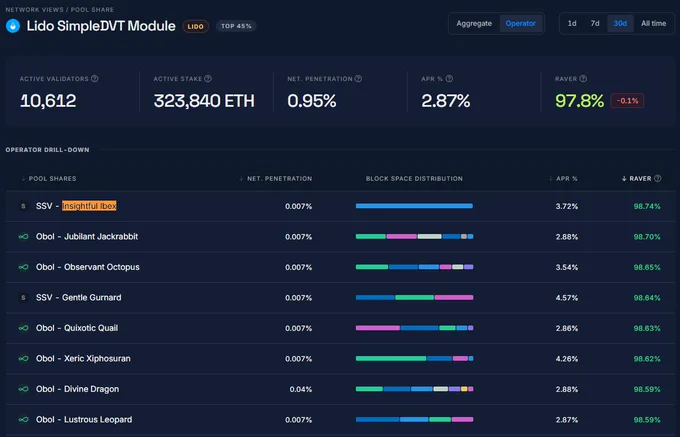
Task: Click Obol icon beside Xeric Xiphosuran
Action: [x=23, y=359]
